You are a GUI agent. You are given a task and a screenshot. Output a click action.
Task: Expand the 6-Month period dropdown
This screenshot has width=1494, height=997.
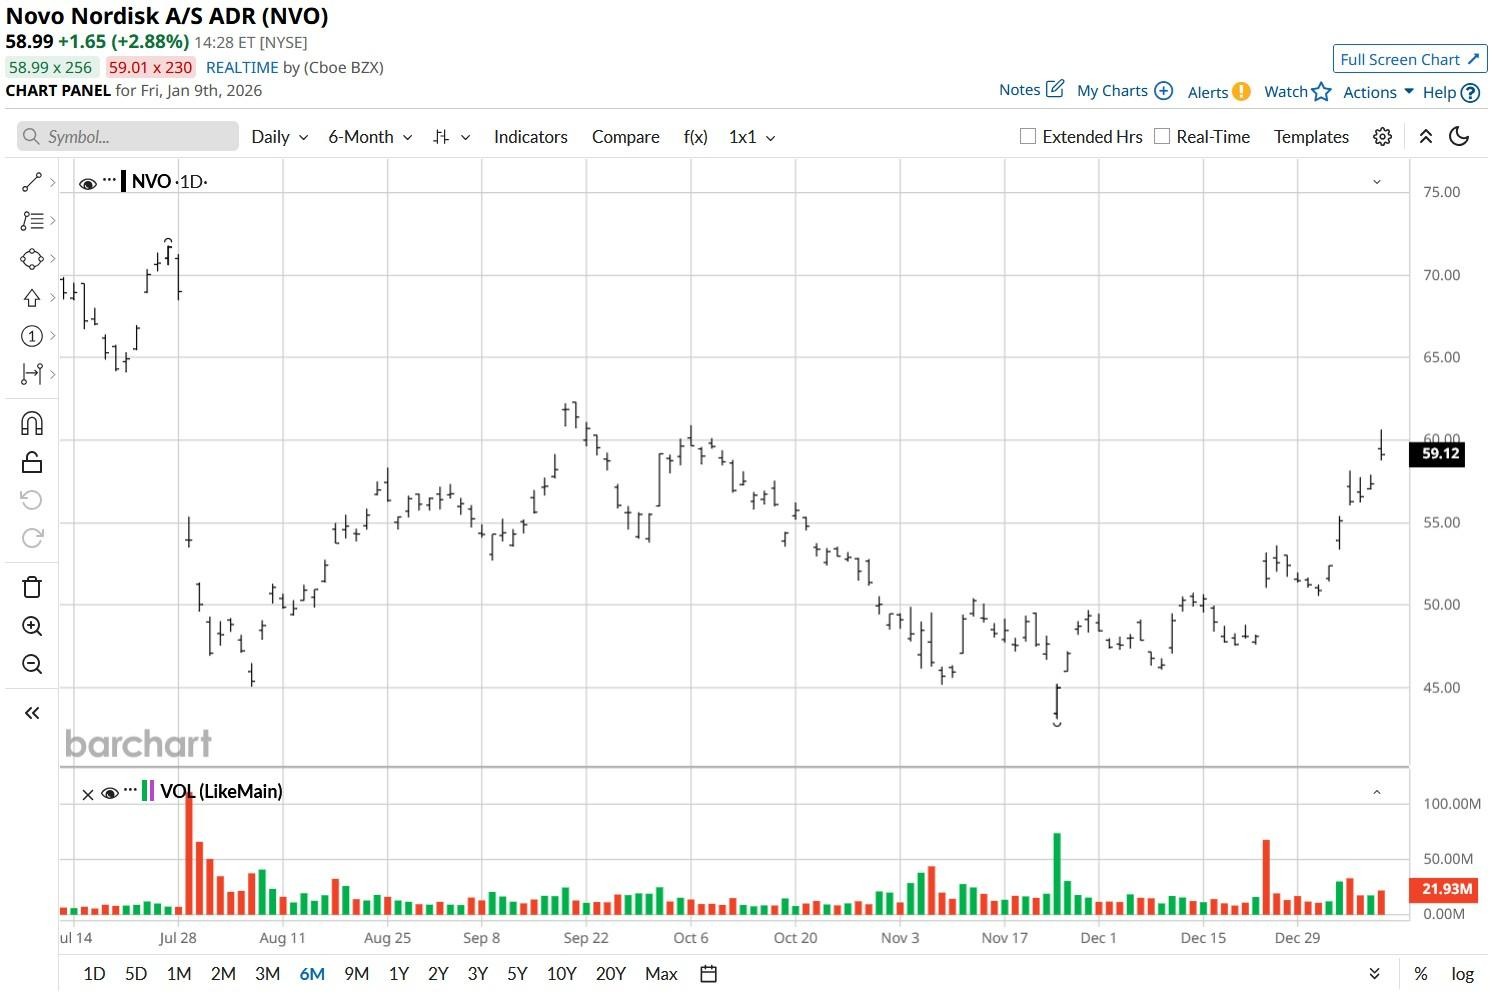369,137
